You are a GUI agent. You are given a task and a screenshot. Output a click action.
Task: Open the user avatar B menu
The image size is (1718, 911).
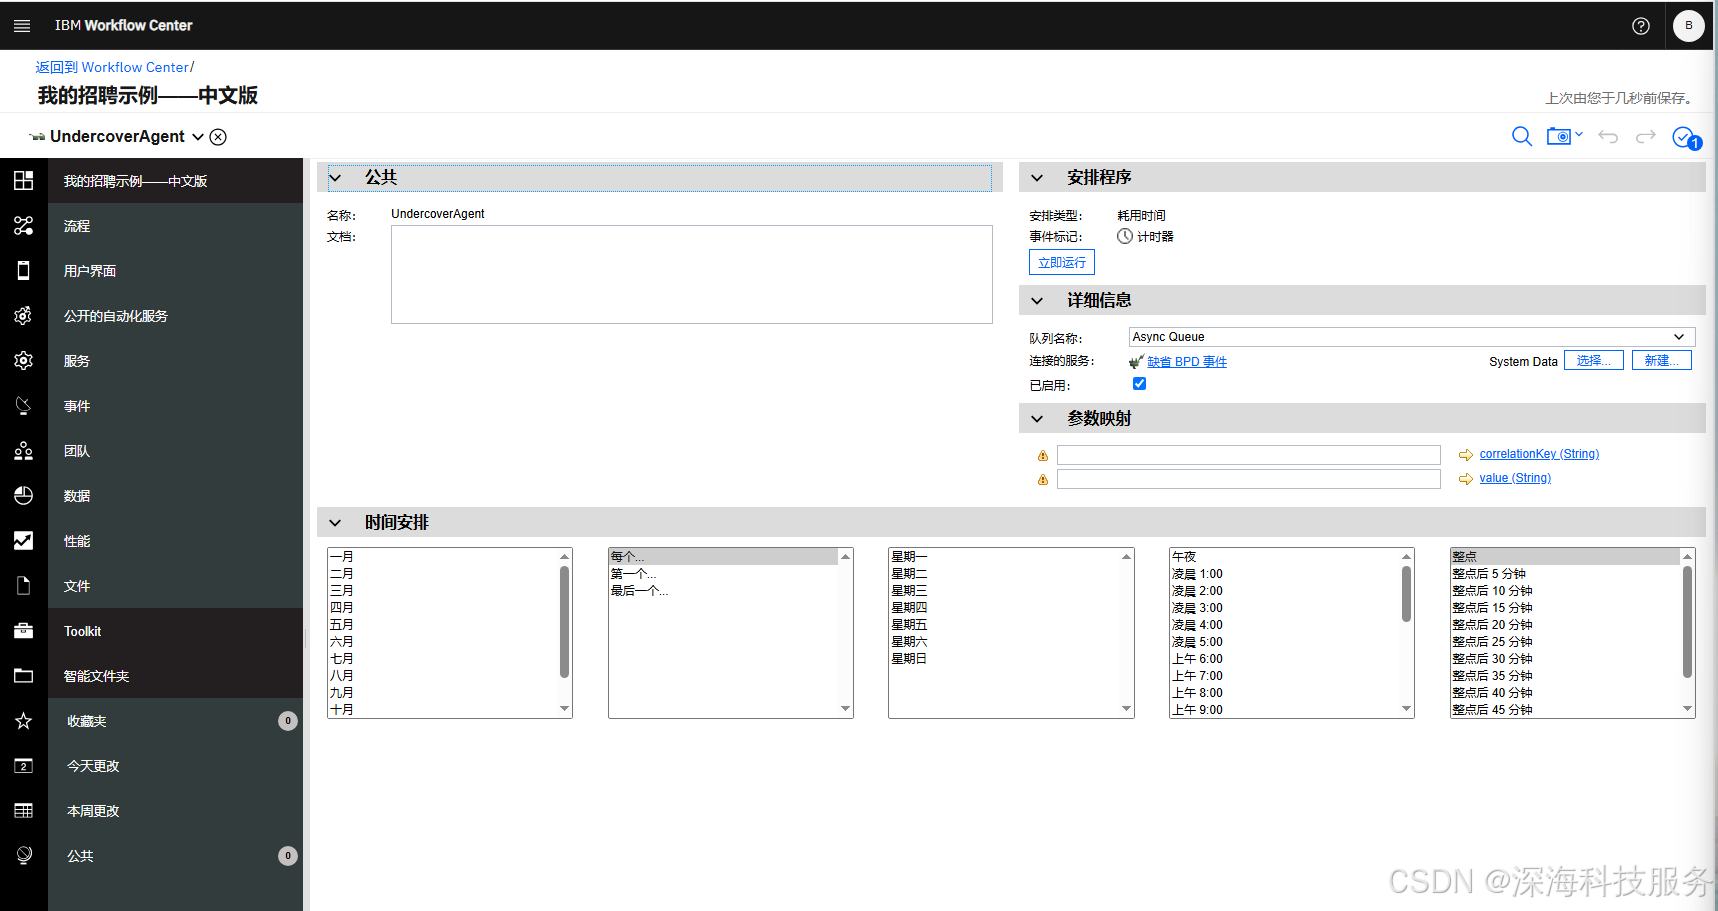click(1689, 26)
